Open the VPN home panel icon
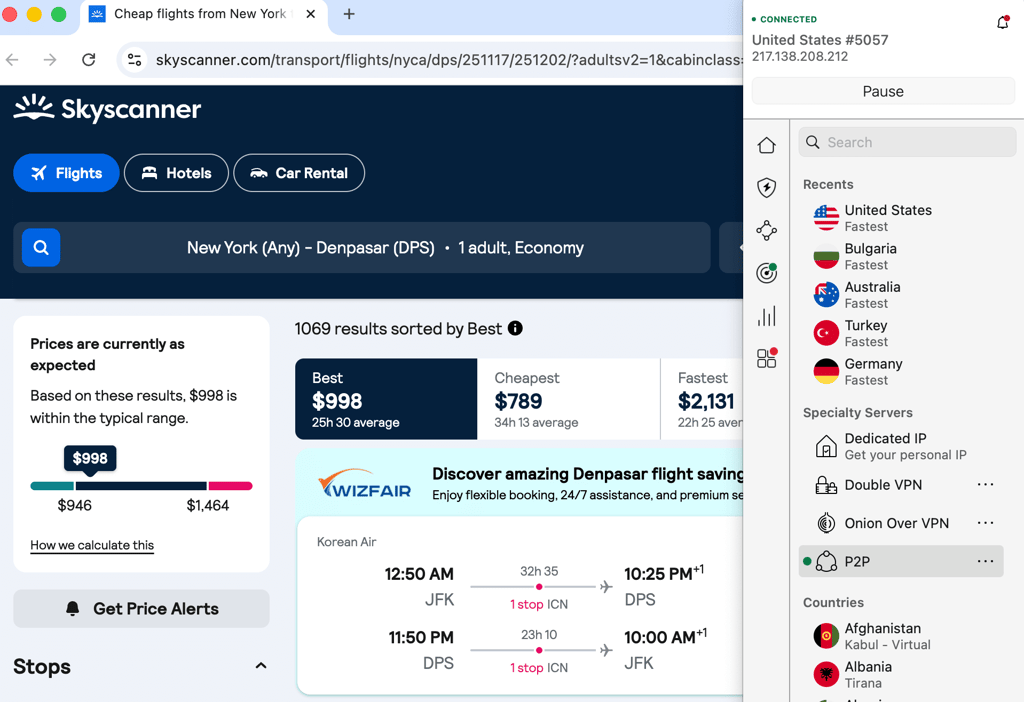The image size is (1024, 702). [767, 145]
